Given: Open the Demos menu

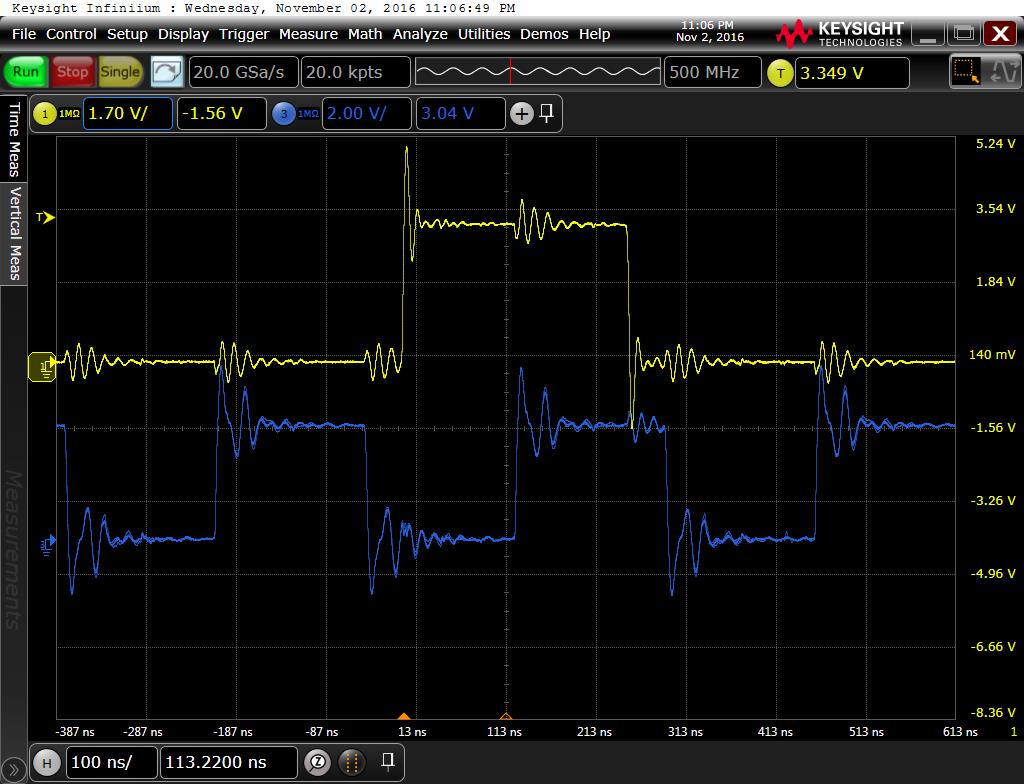Looking at the screenshot, I should 544,34.
